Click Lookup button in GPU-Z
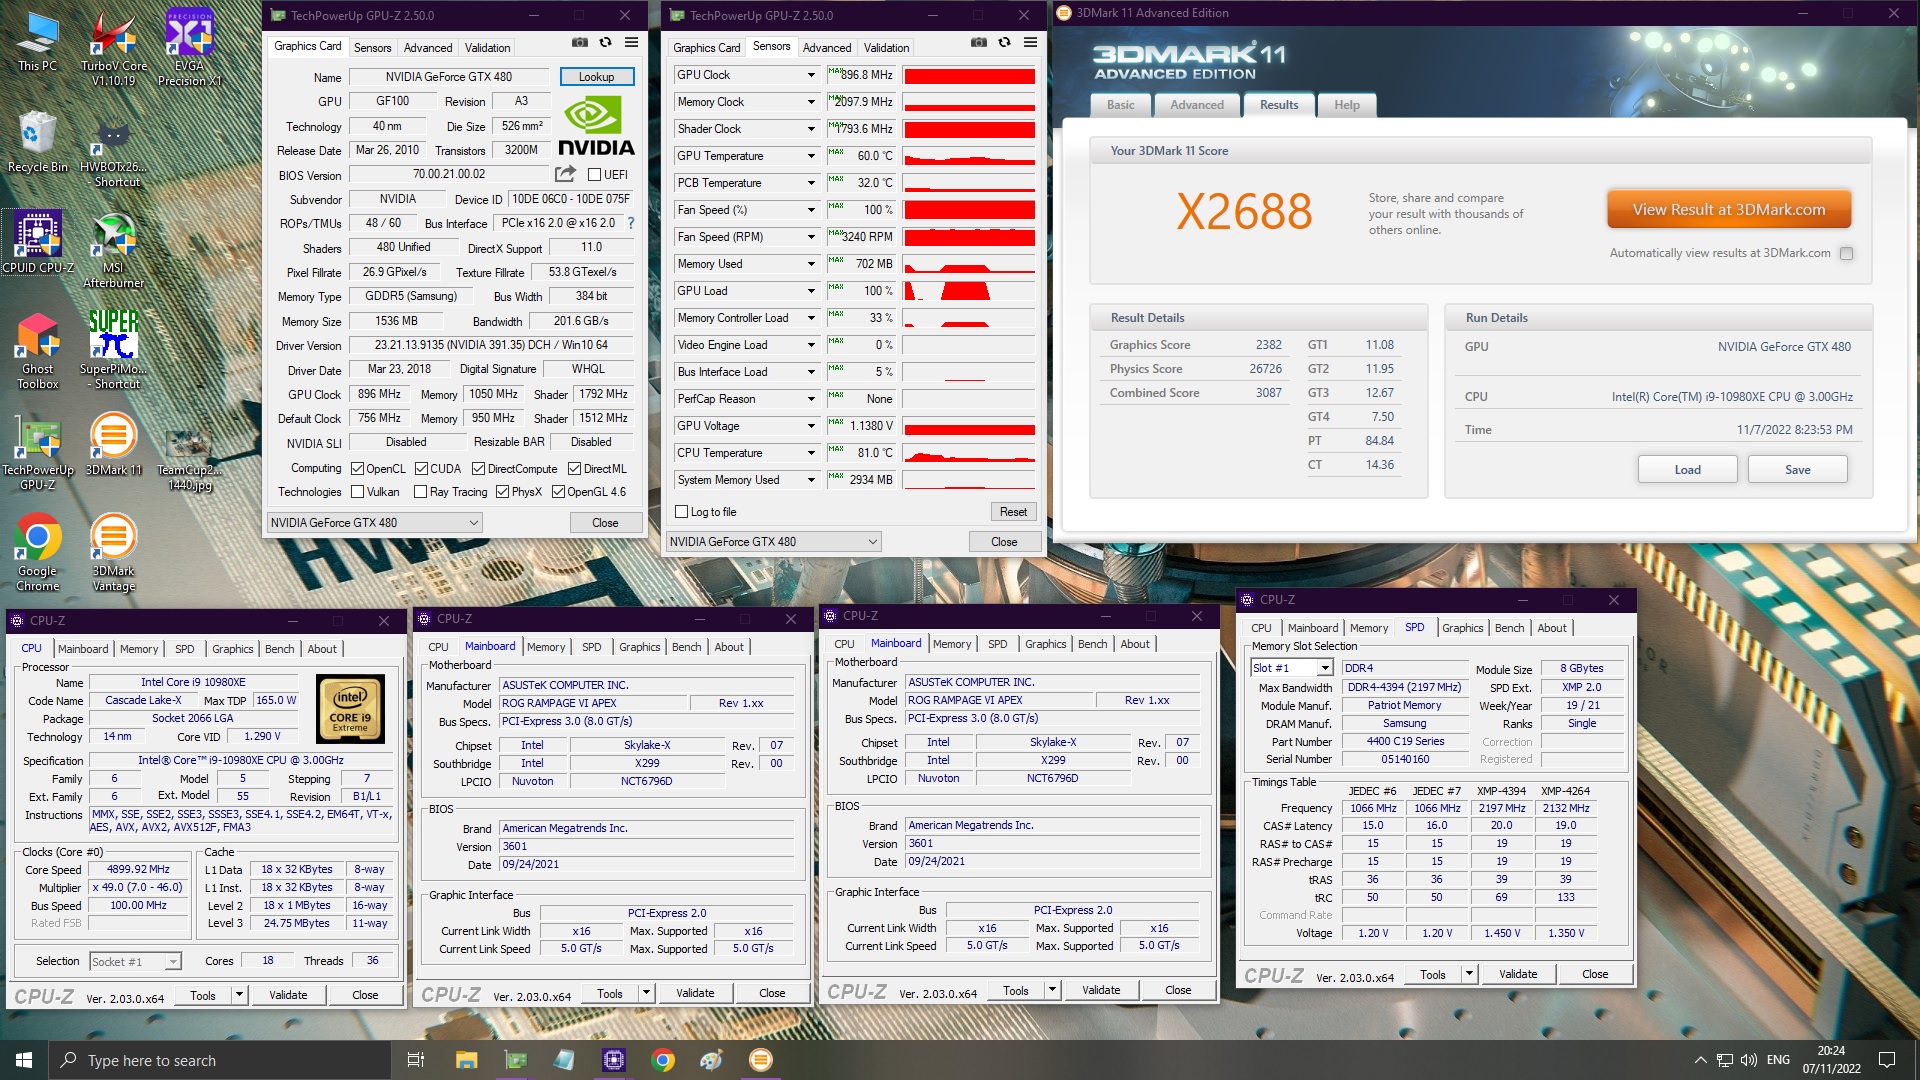The image size is (1920, 1080). [596, 77]
